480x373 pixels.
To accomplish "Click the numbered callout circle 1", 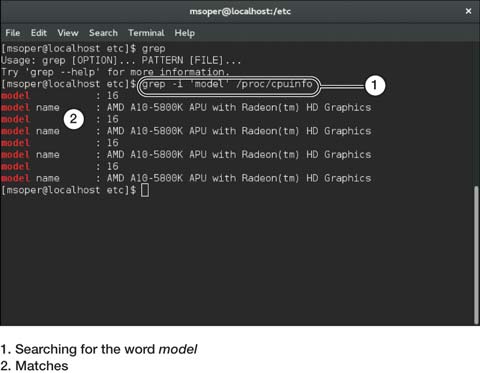I will (x=375, y=85).
